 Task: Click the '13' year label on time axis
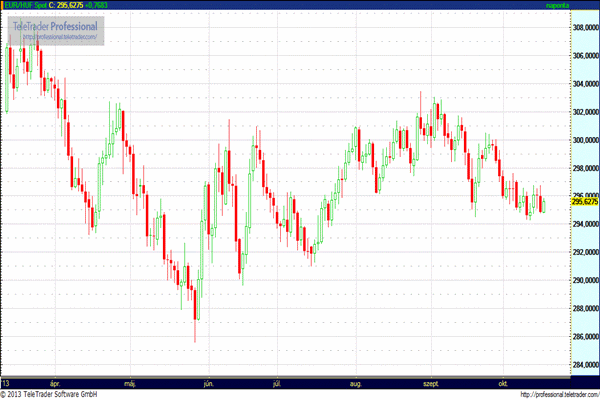tap(7, 383)
